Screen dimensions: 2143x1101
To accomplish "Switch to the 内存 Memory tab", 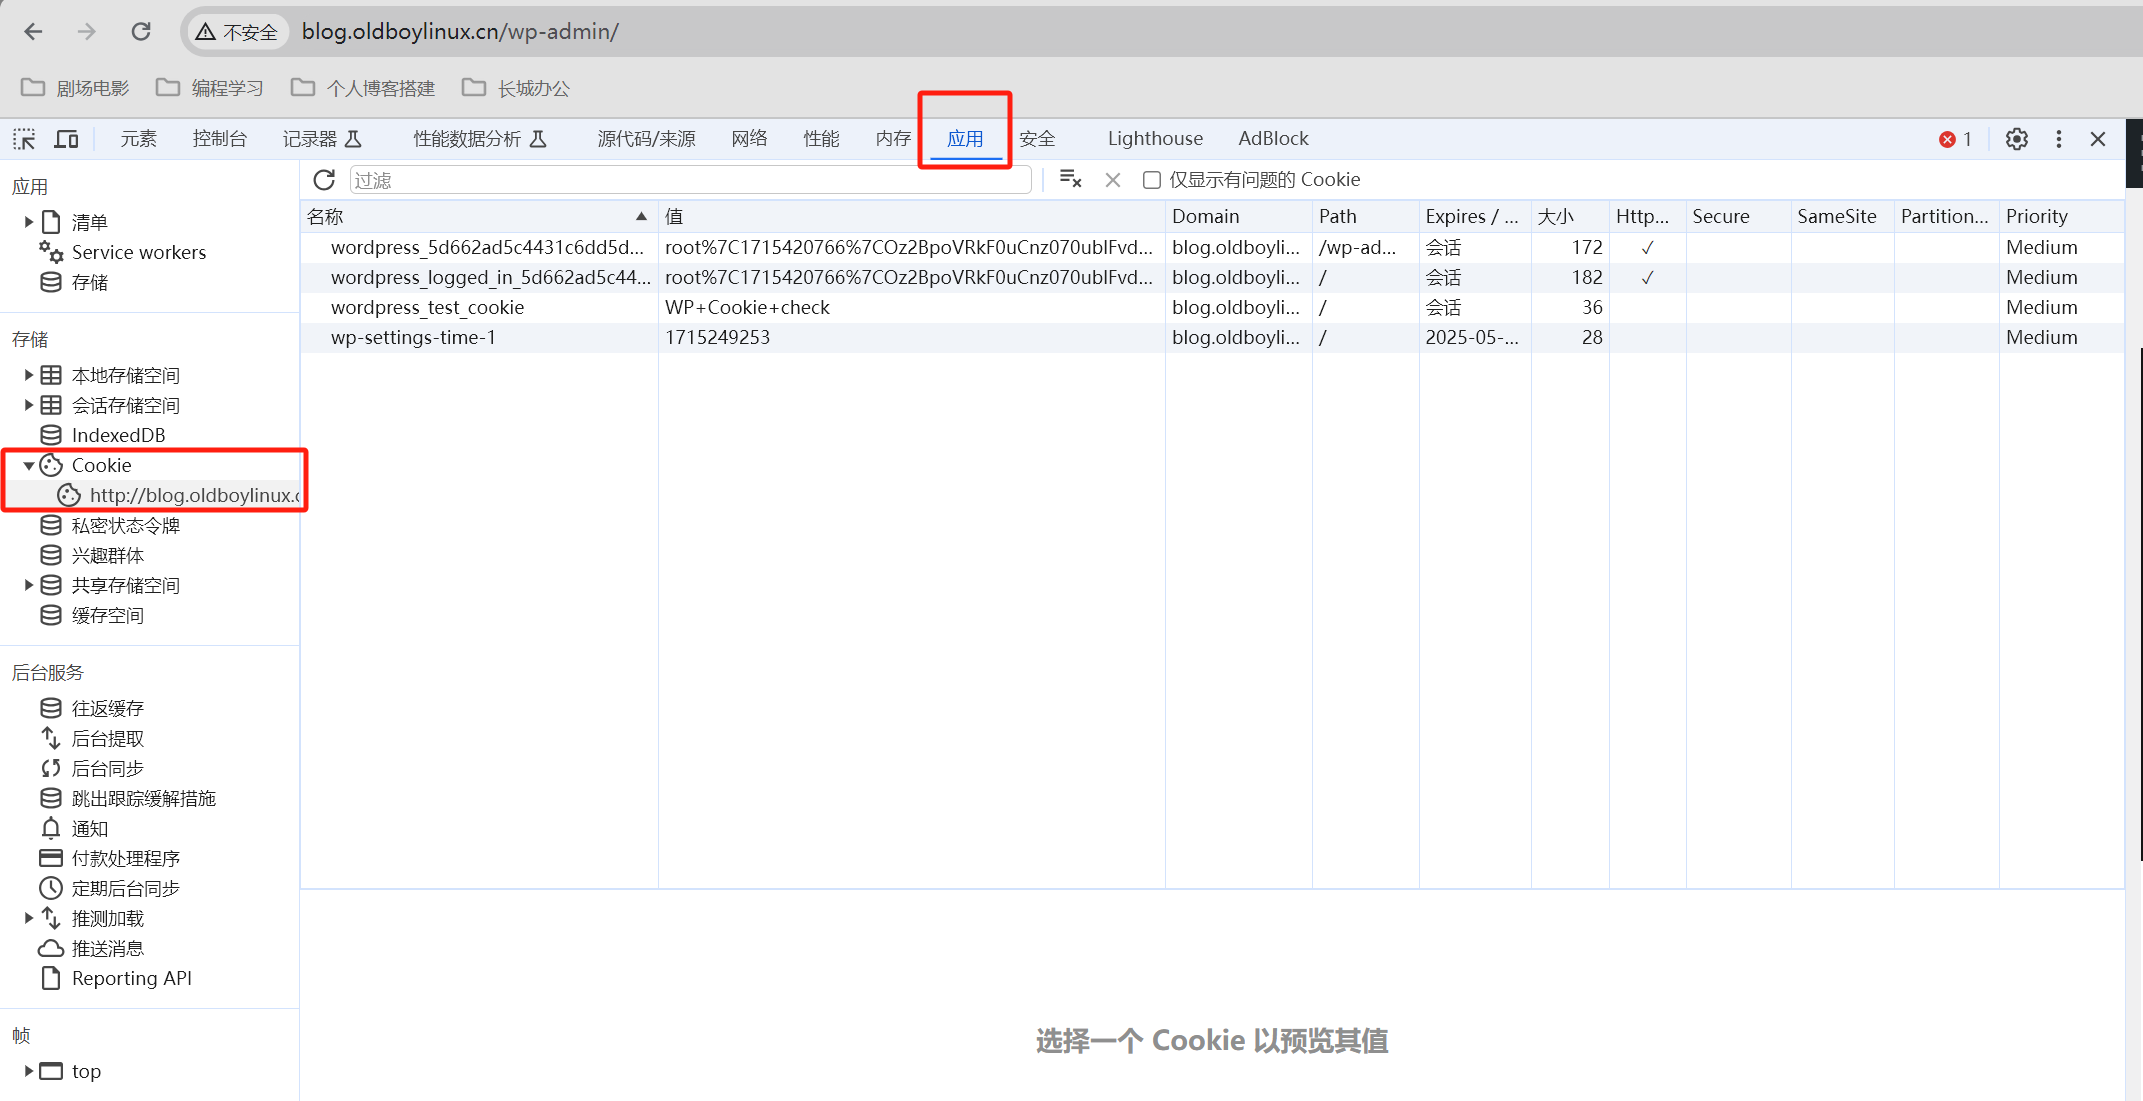I will (893, 139).
